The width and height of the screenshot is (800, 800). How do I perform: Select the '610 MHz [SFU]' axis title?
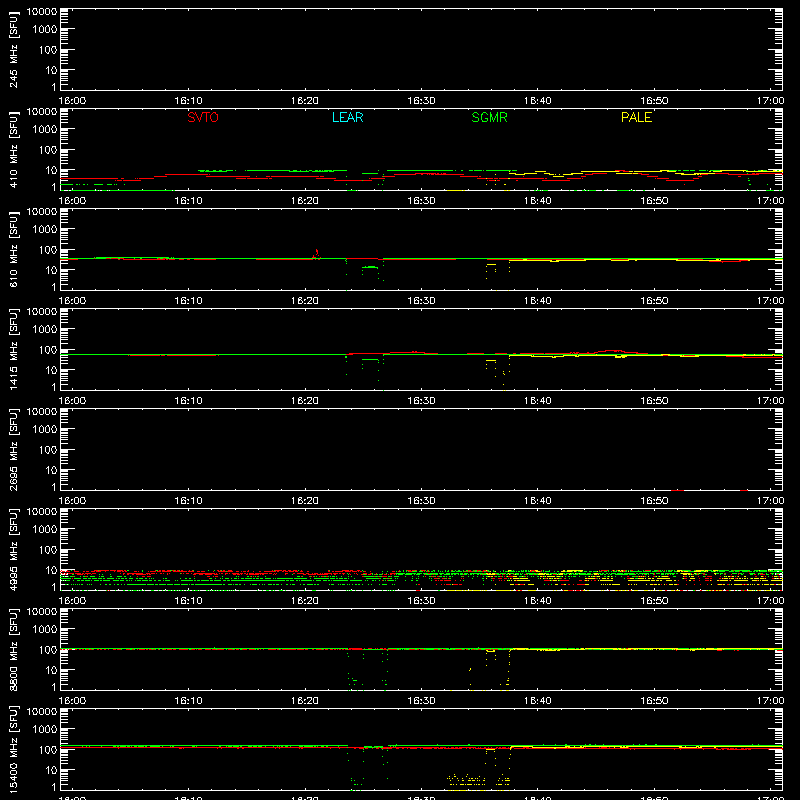click(13, 249)
